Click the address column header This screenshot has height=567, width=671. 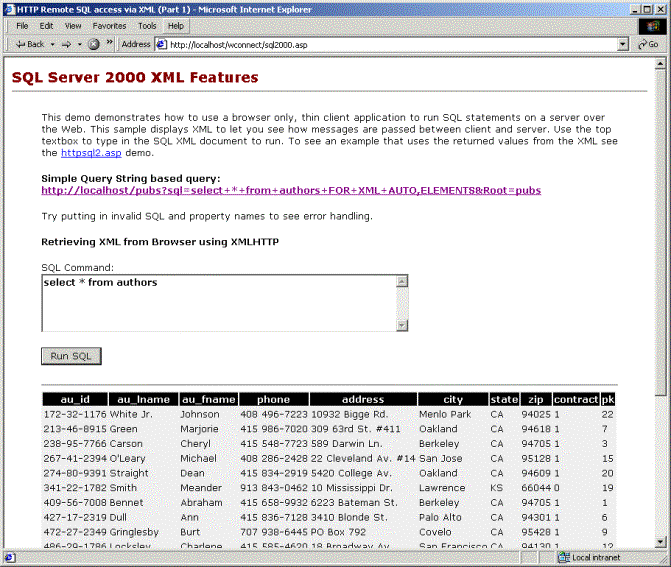tap(363, 399)
